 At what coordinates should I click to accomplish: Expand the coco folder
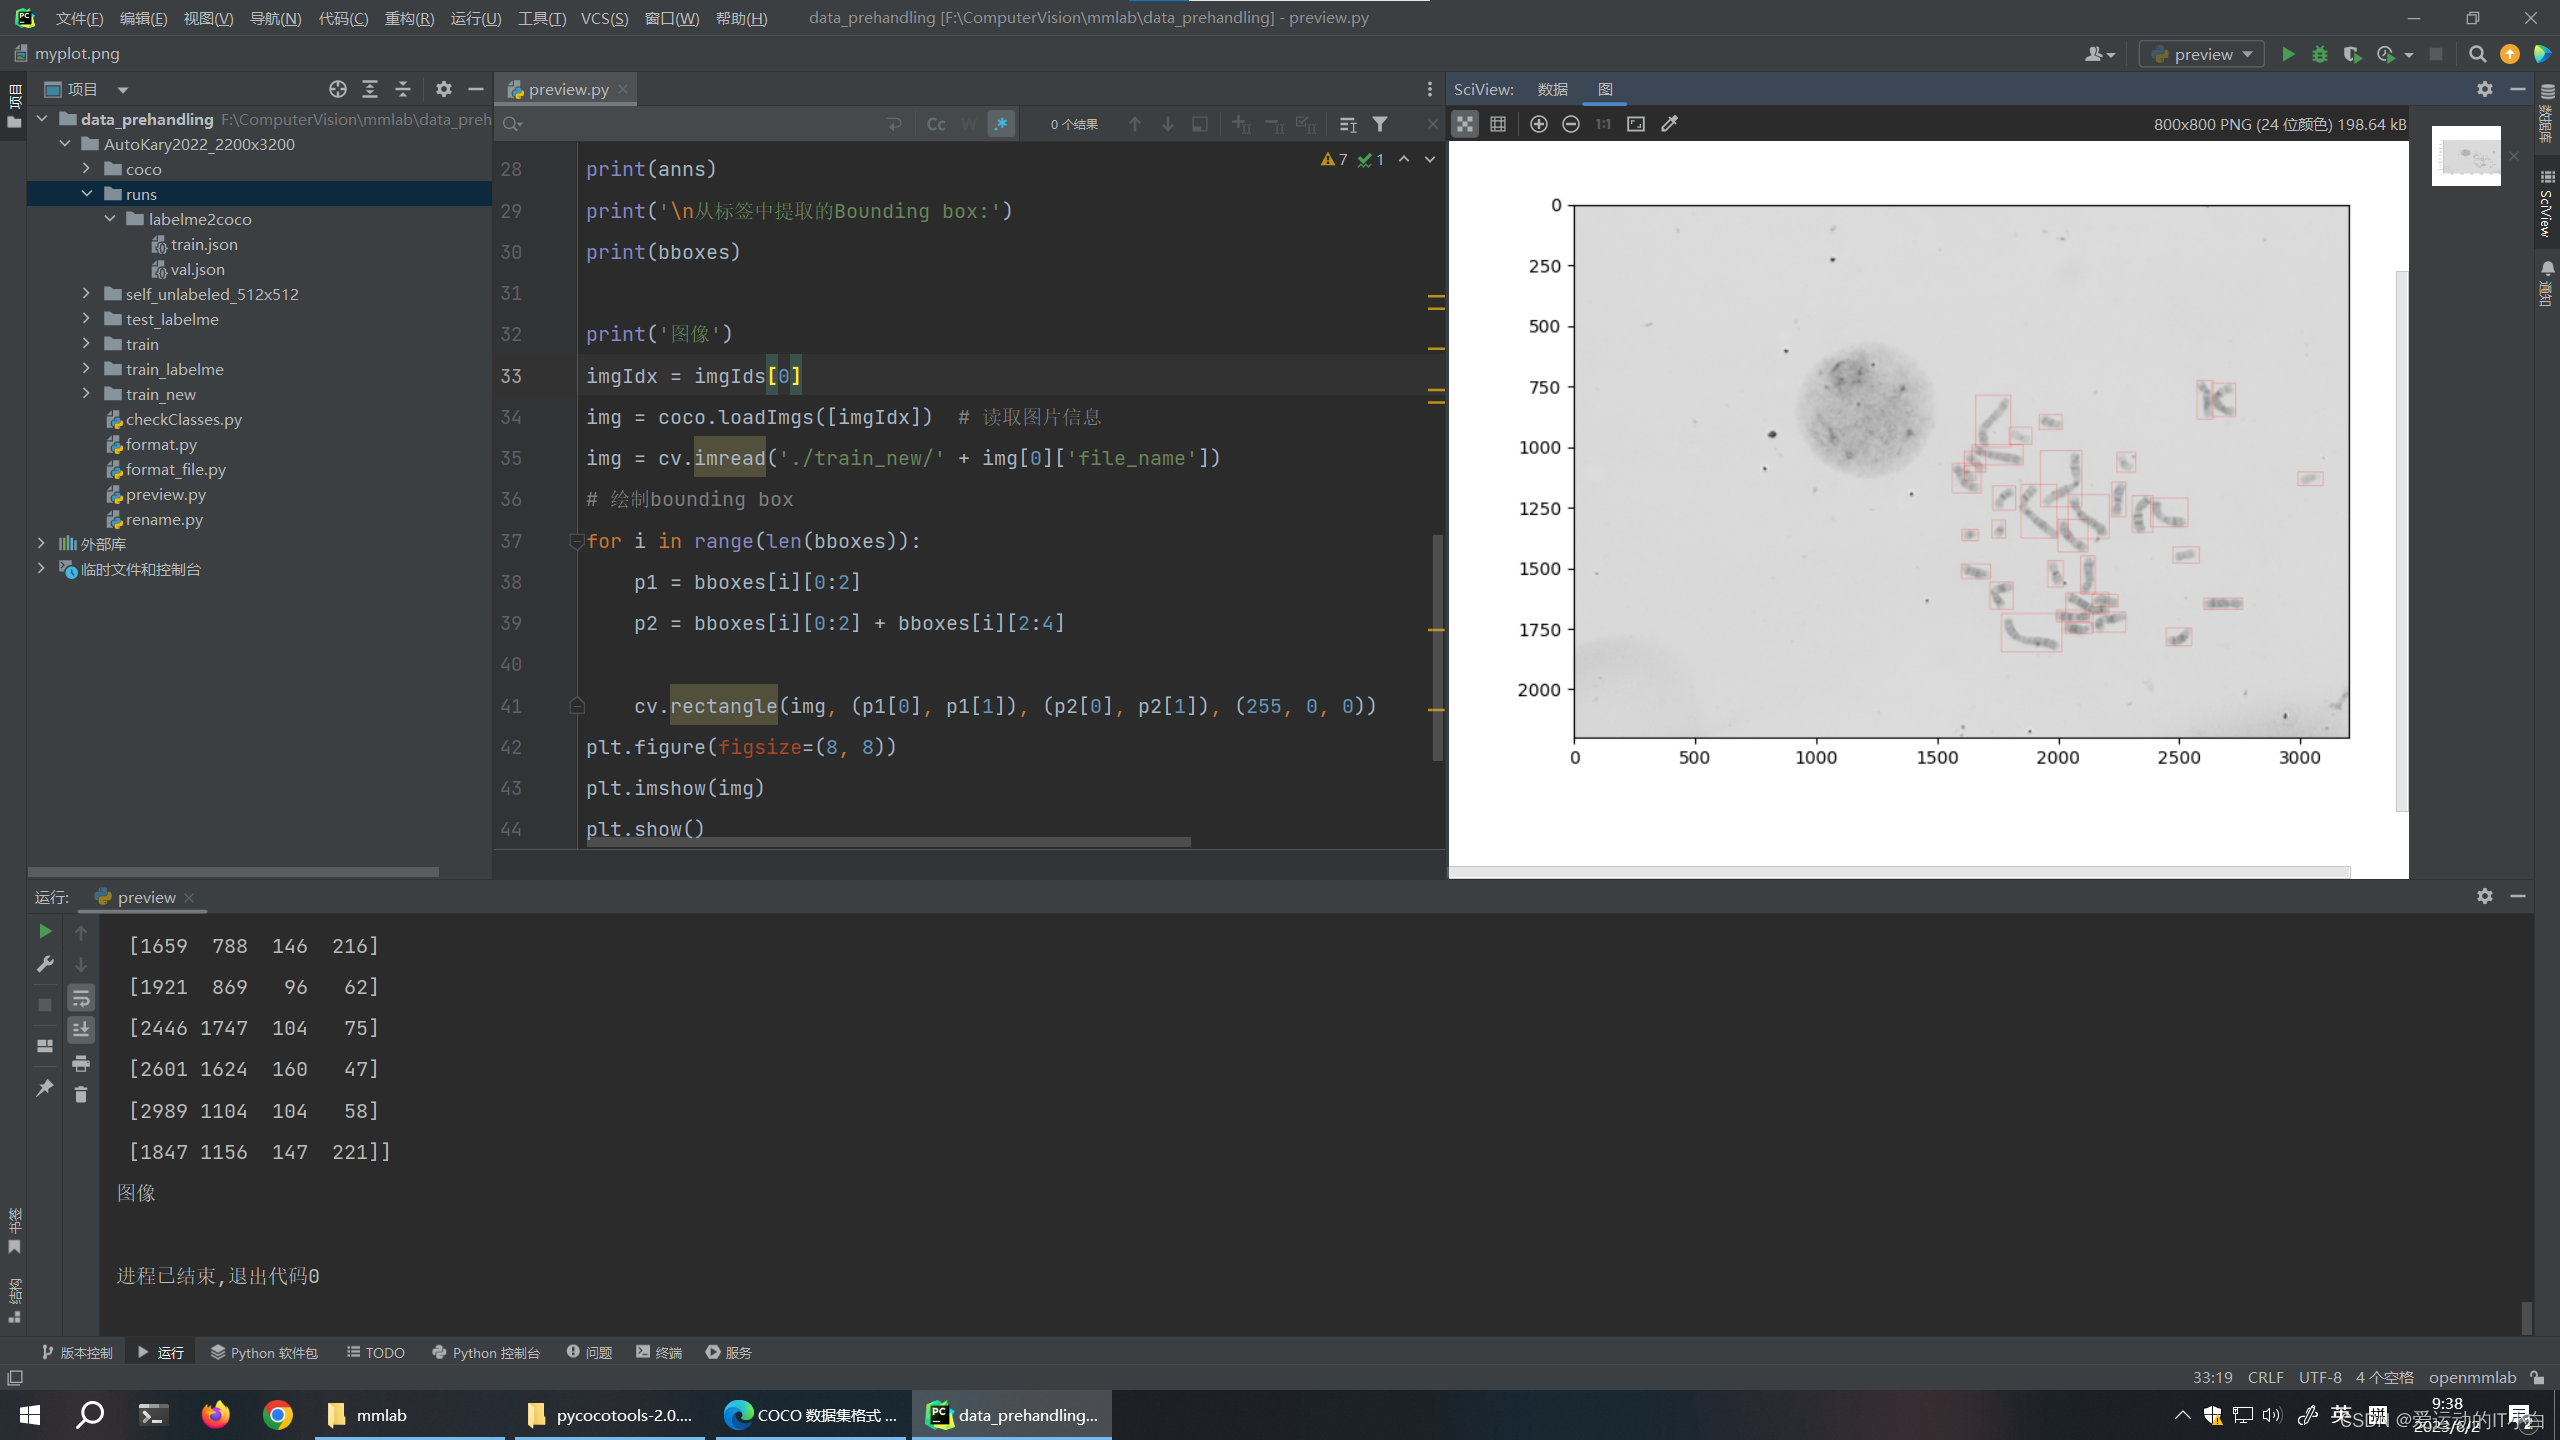tap(87, 169)
